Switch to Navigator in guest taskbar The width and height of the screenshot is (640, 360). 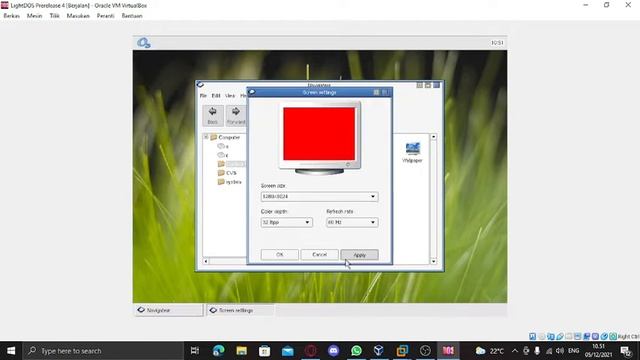(x=168, y=310)
